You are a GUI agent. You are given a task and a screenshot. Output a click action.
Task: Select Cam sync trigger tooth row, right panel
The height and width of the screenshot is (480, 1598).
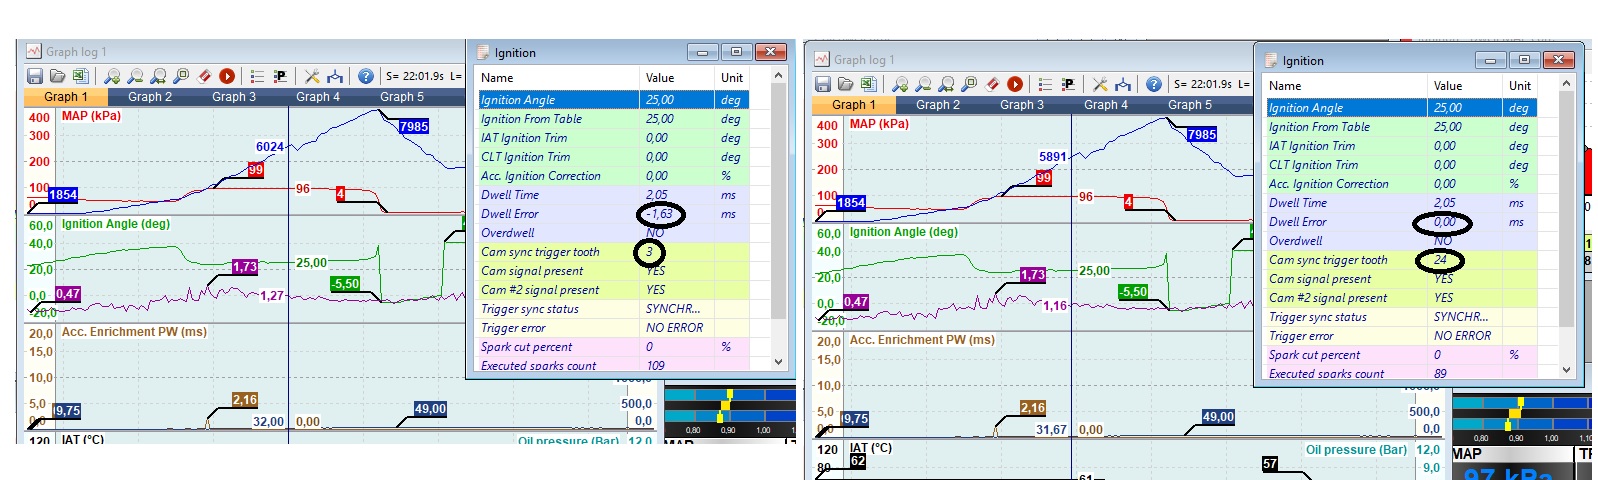[1328, 260]
